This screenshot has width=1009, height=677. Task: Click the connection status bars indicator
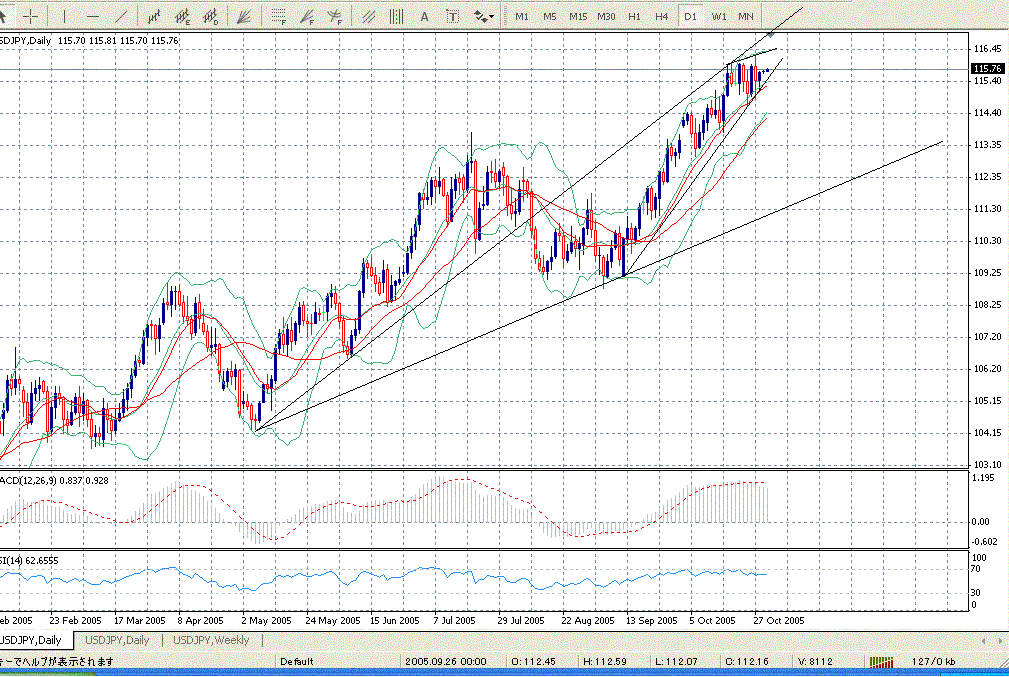(883, 661)
